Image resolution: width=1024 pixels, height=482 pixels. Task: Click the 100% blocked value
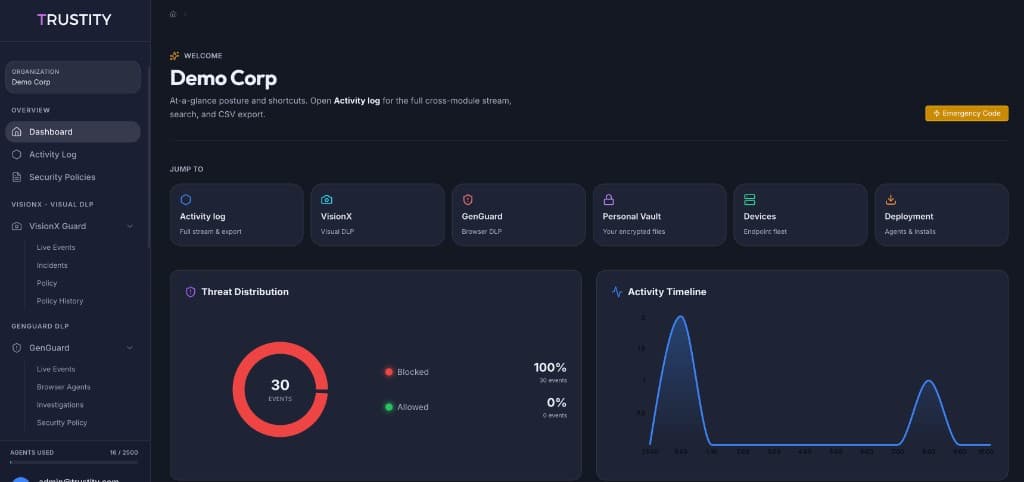[550, 367]
